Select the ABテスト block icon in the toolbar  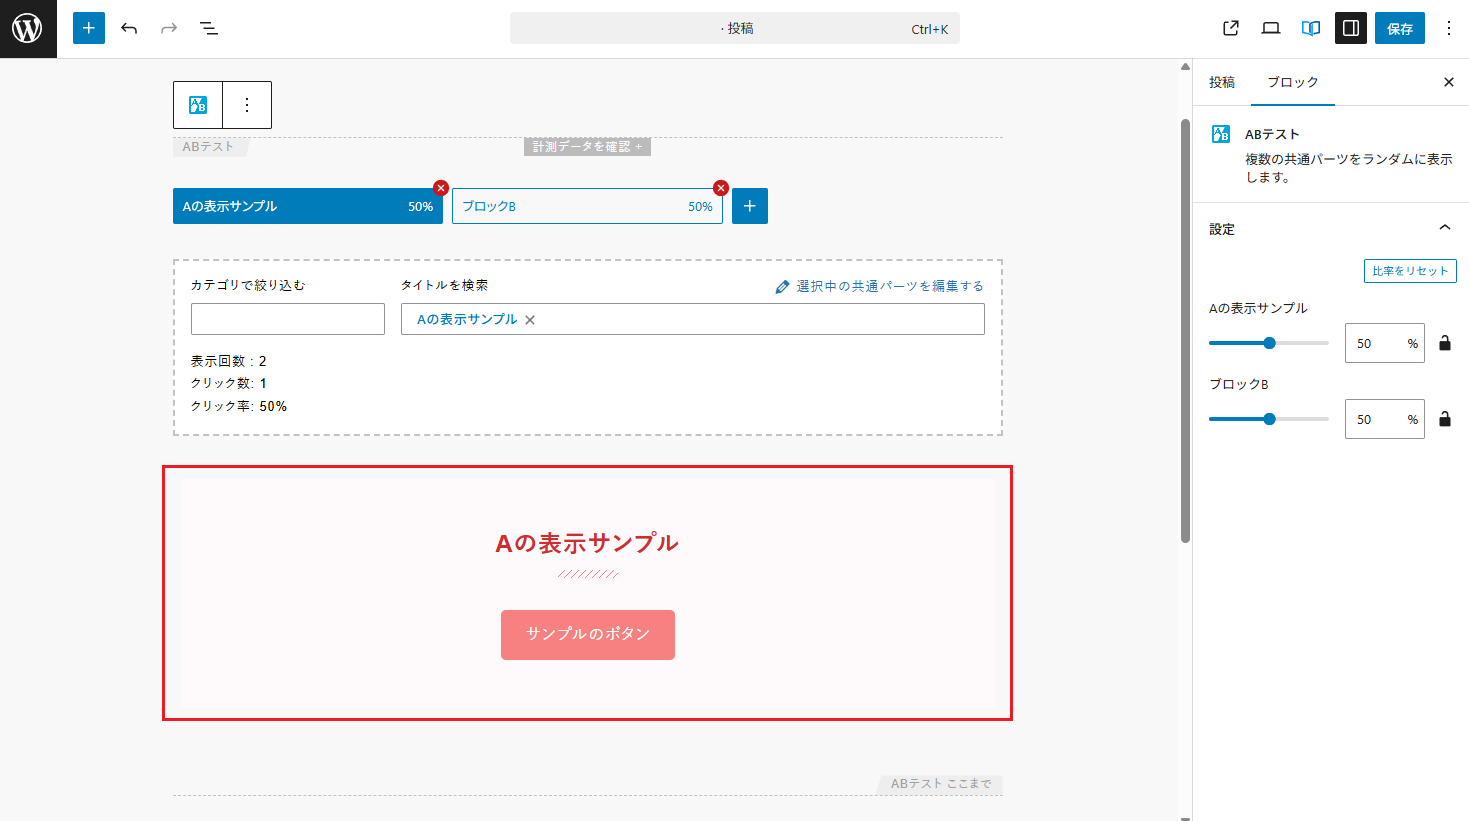tap(196, 104)
